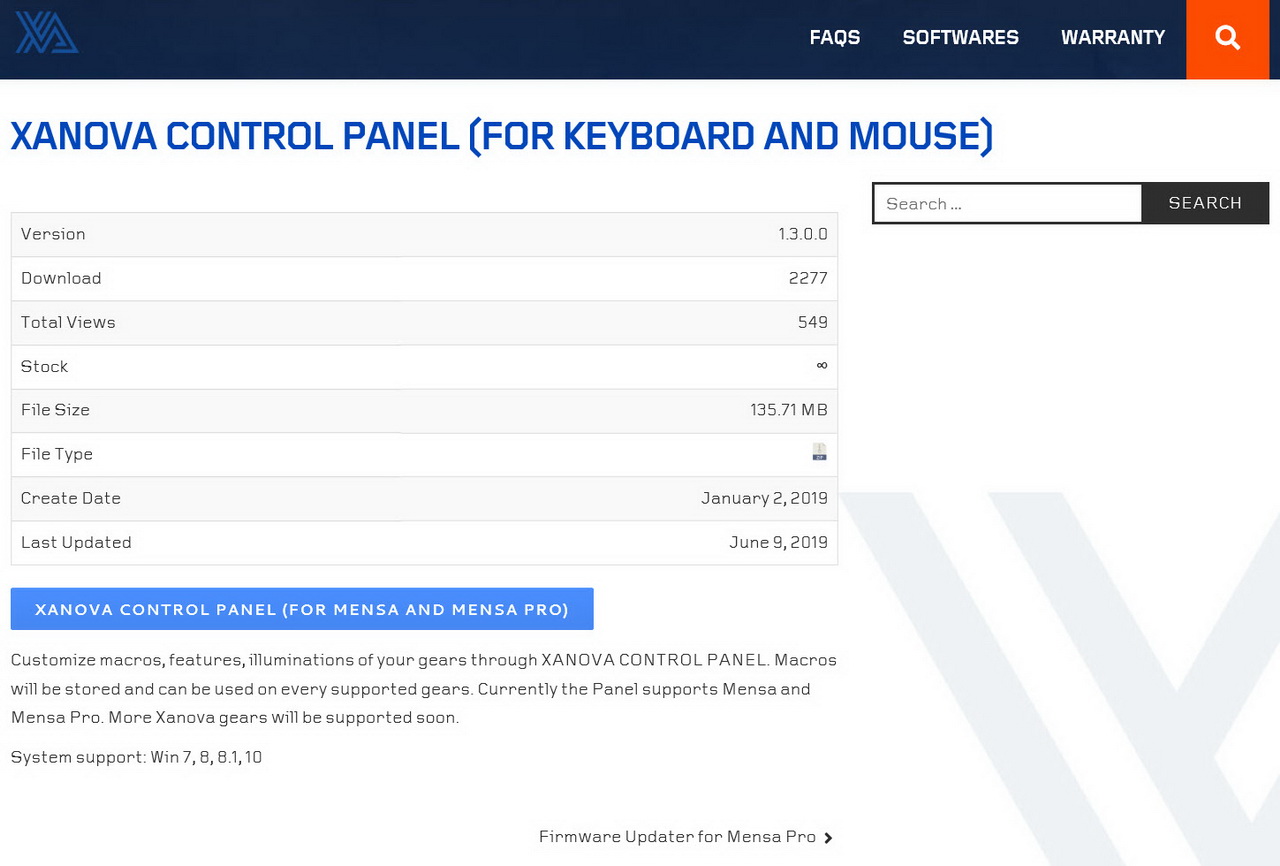This screenshot has height=866, width=1280.
Task: Click the arrow beside Firmware Updater link
Action: point(828,838)
